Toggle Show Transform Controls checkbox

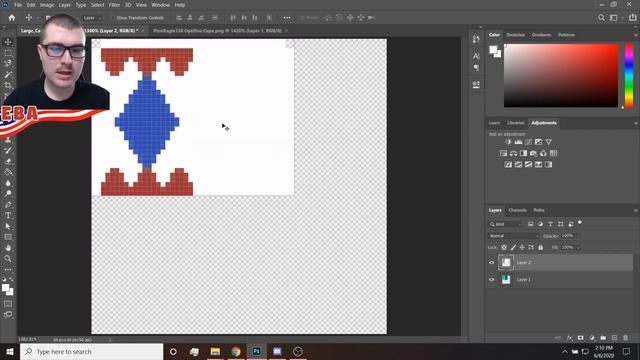113,18
